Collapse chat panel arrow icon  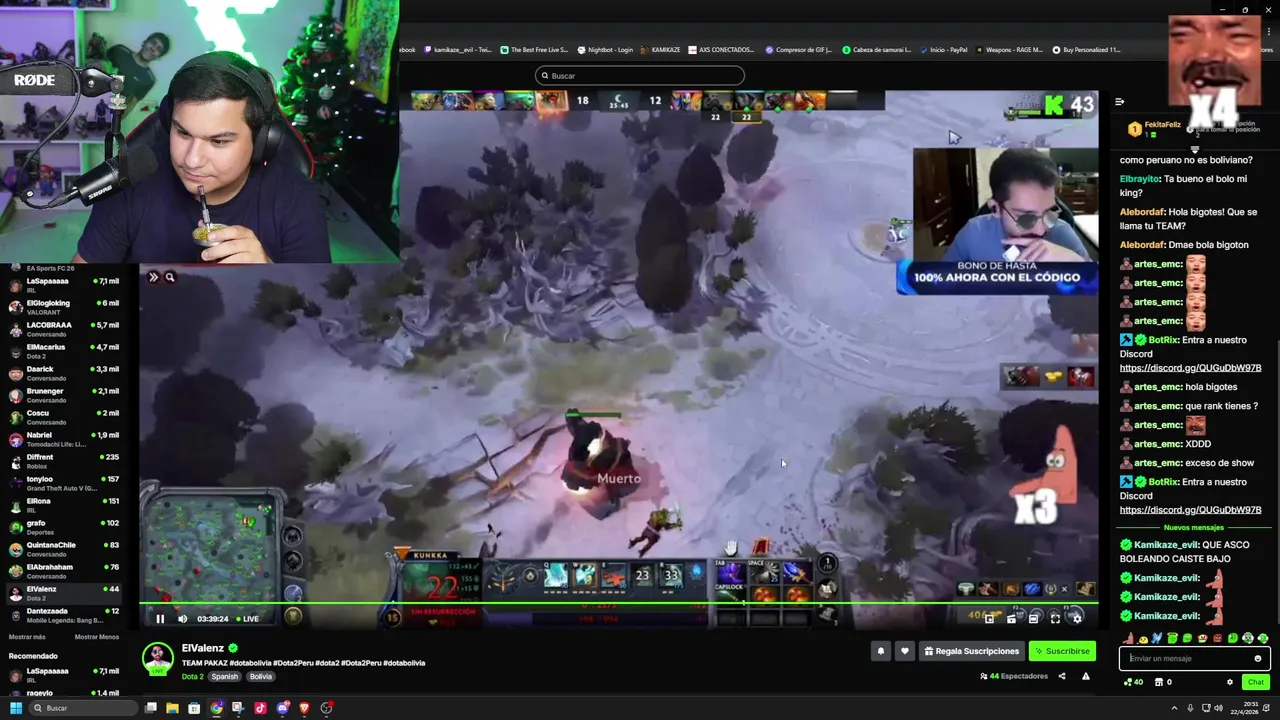click(x=1119, y=102)
